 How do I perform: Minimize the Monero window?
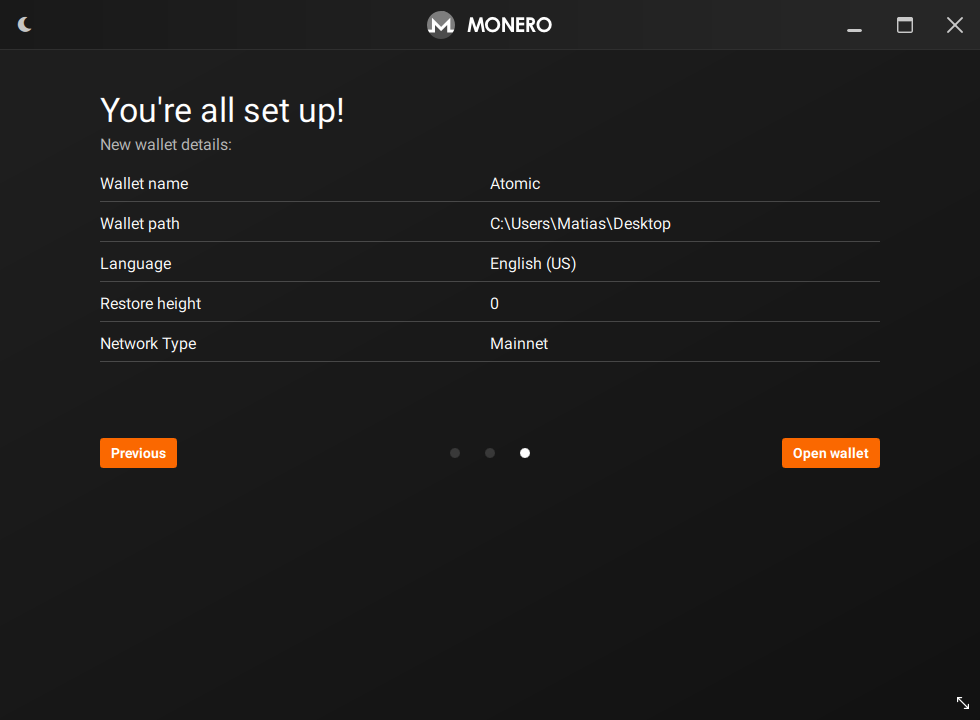pos(854,26)
